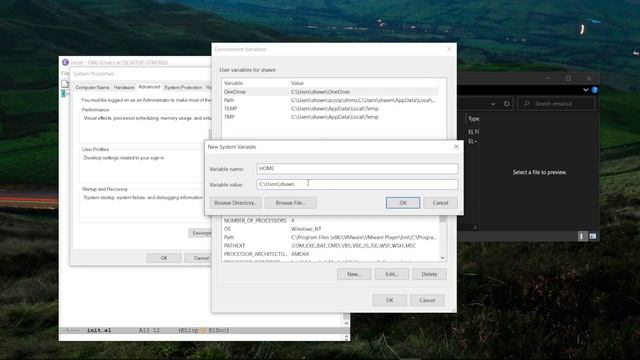
Task: Select the OS system variable row
Action: pyautogui.click(x=331, y=229)
